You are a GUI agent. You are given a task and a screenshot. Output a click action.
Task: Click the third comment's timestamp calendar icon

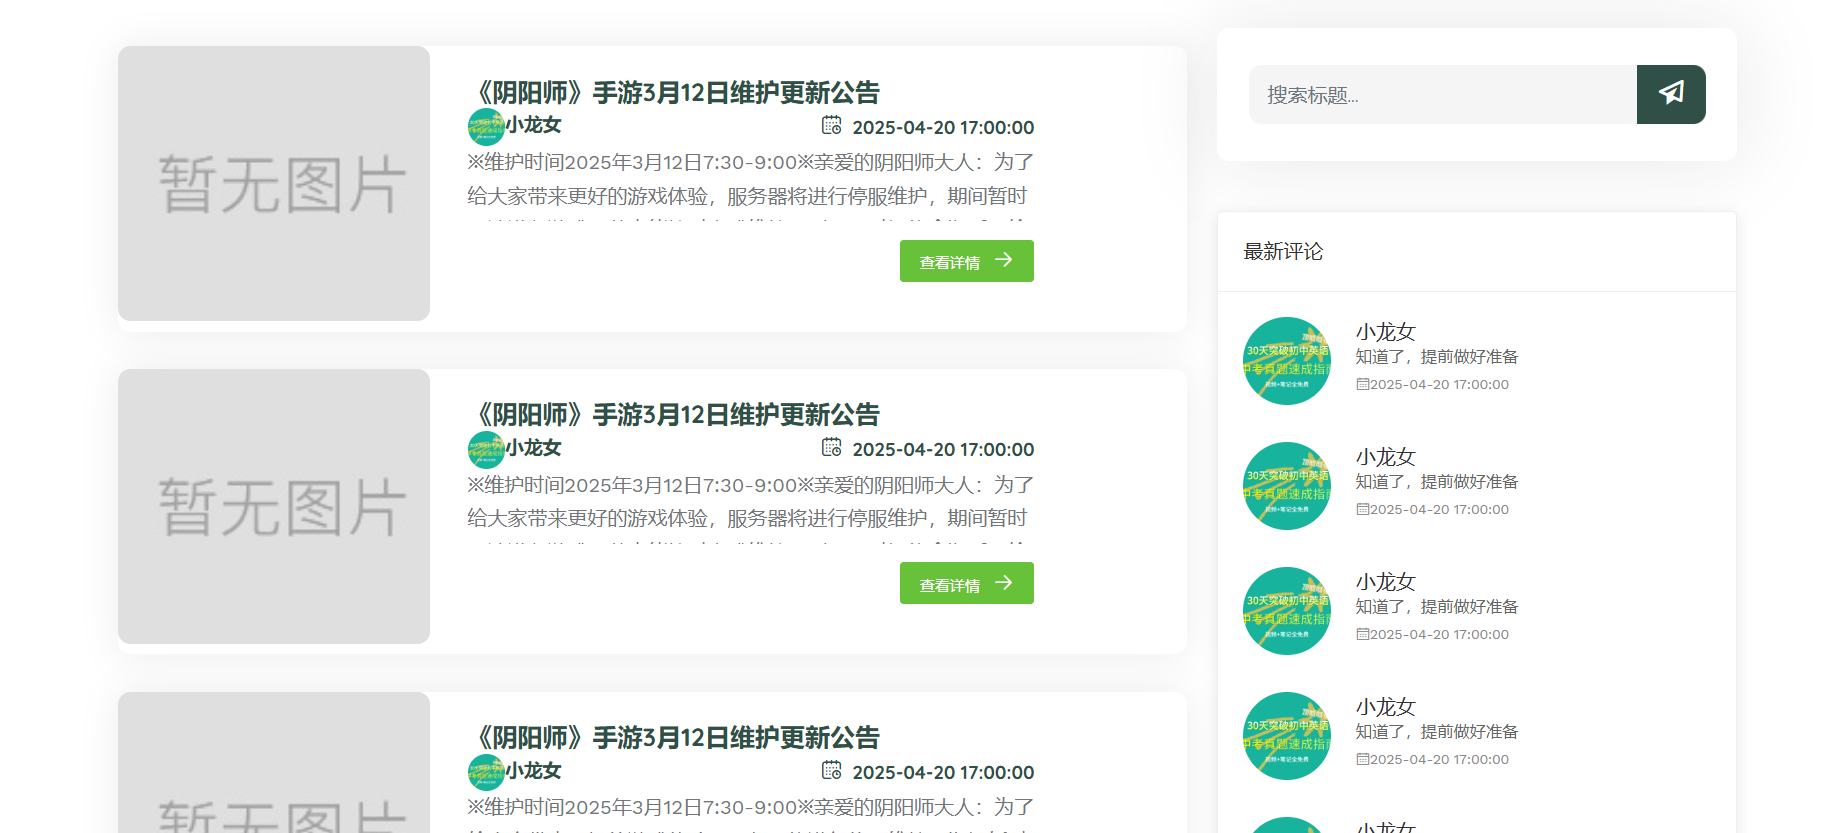pyautogui.click(x=1362, y=634)
